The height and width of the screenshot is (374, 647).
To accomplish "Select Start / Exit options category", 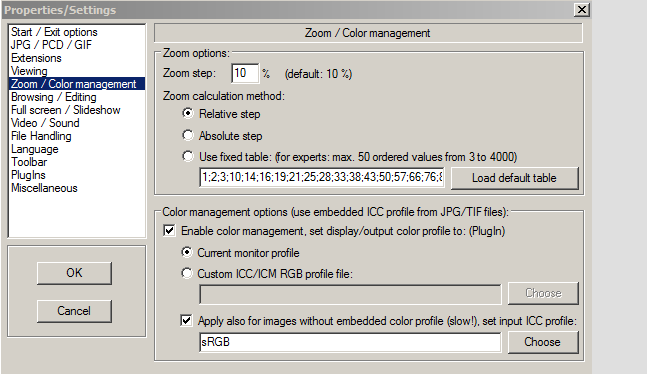I will pos(54,32).
